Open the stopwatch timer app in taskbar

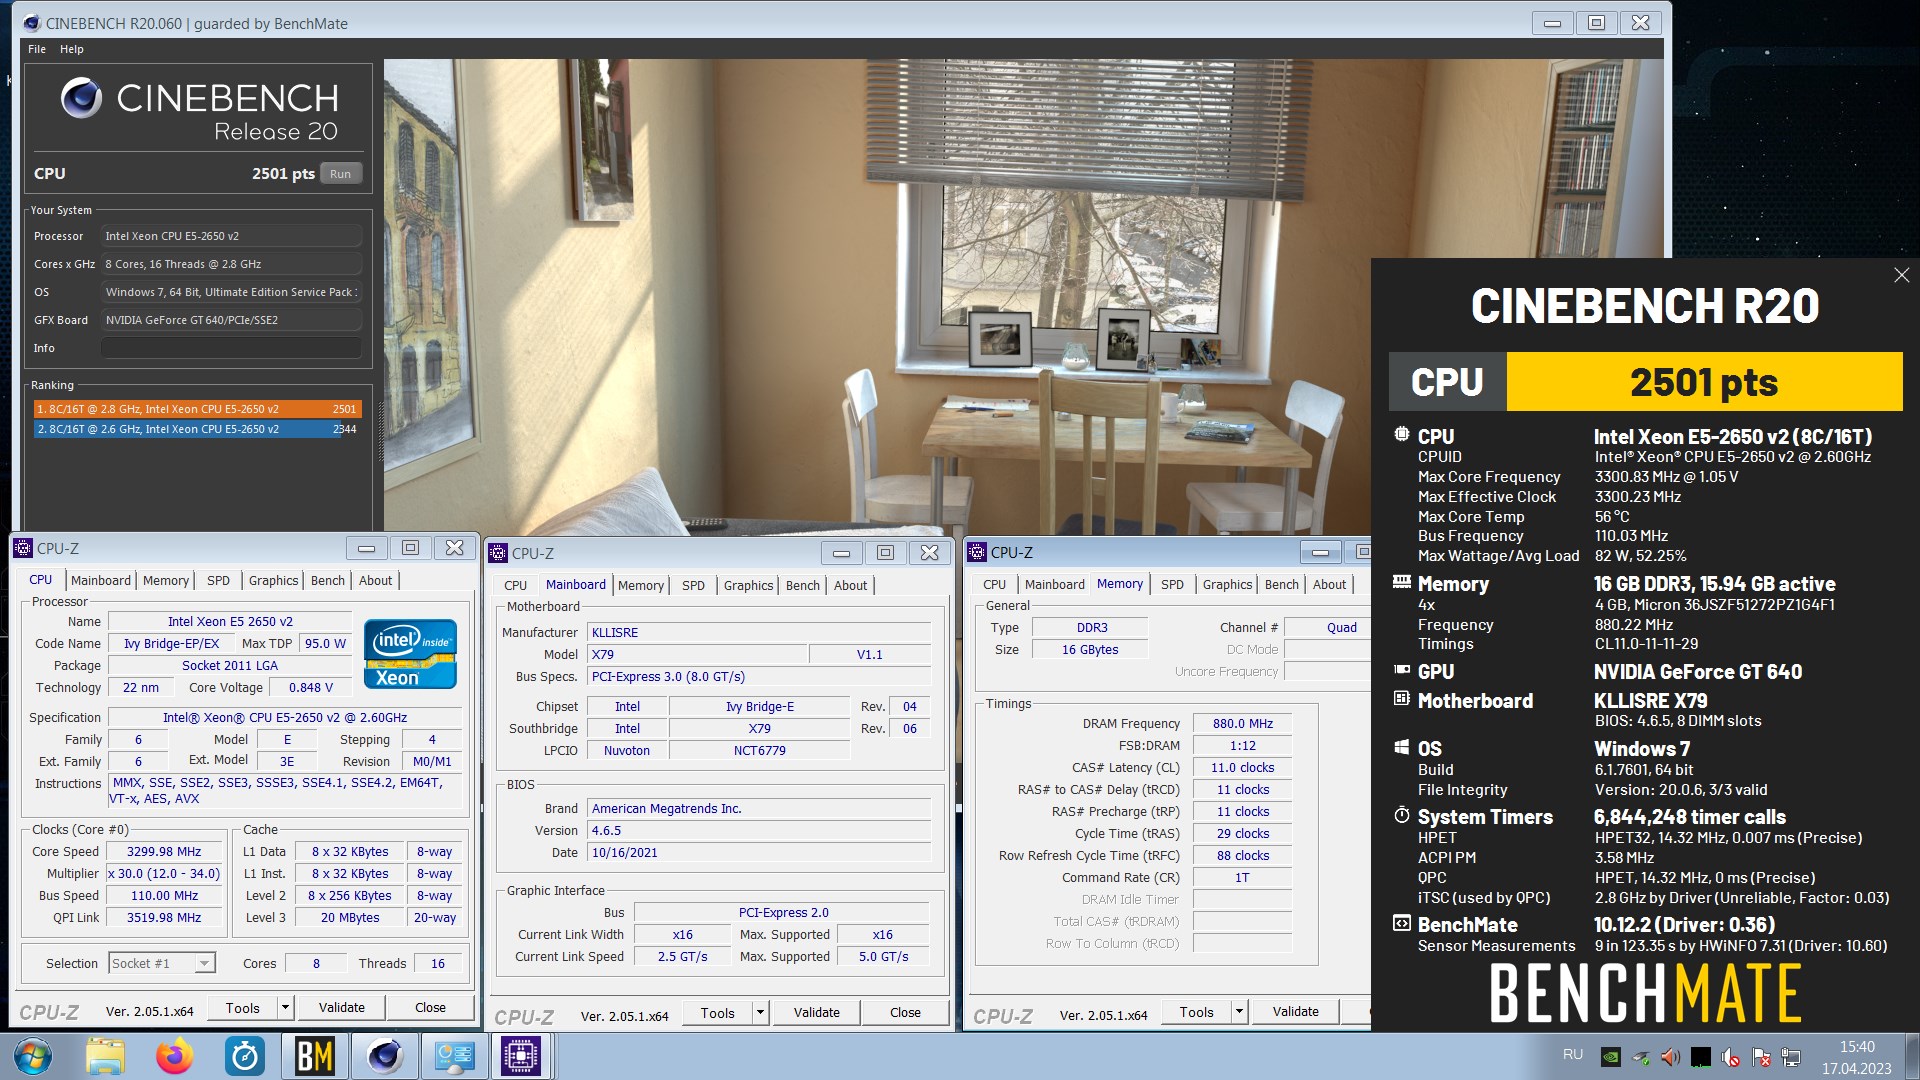pyautogui.click(x=245, y=1056)
